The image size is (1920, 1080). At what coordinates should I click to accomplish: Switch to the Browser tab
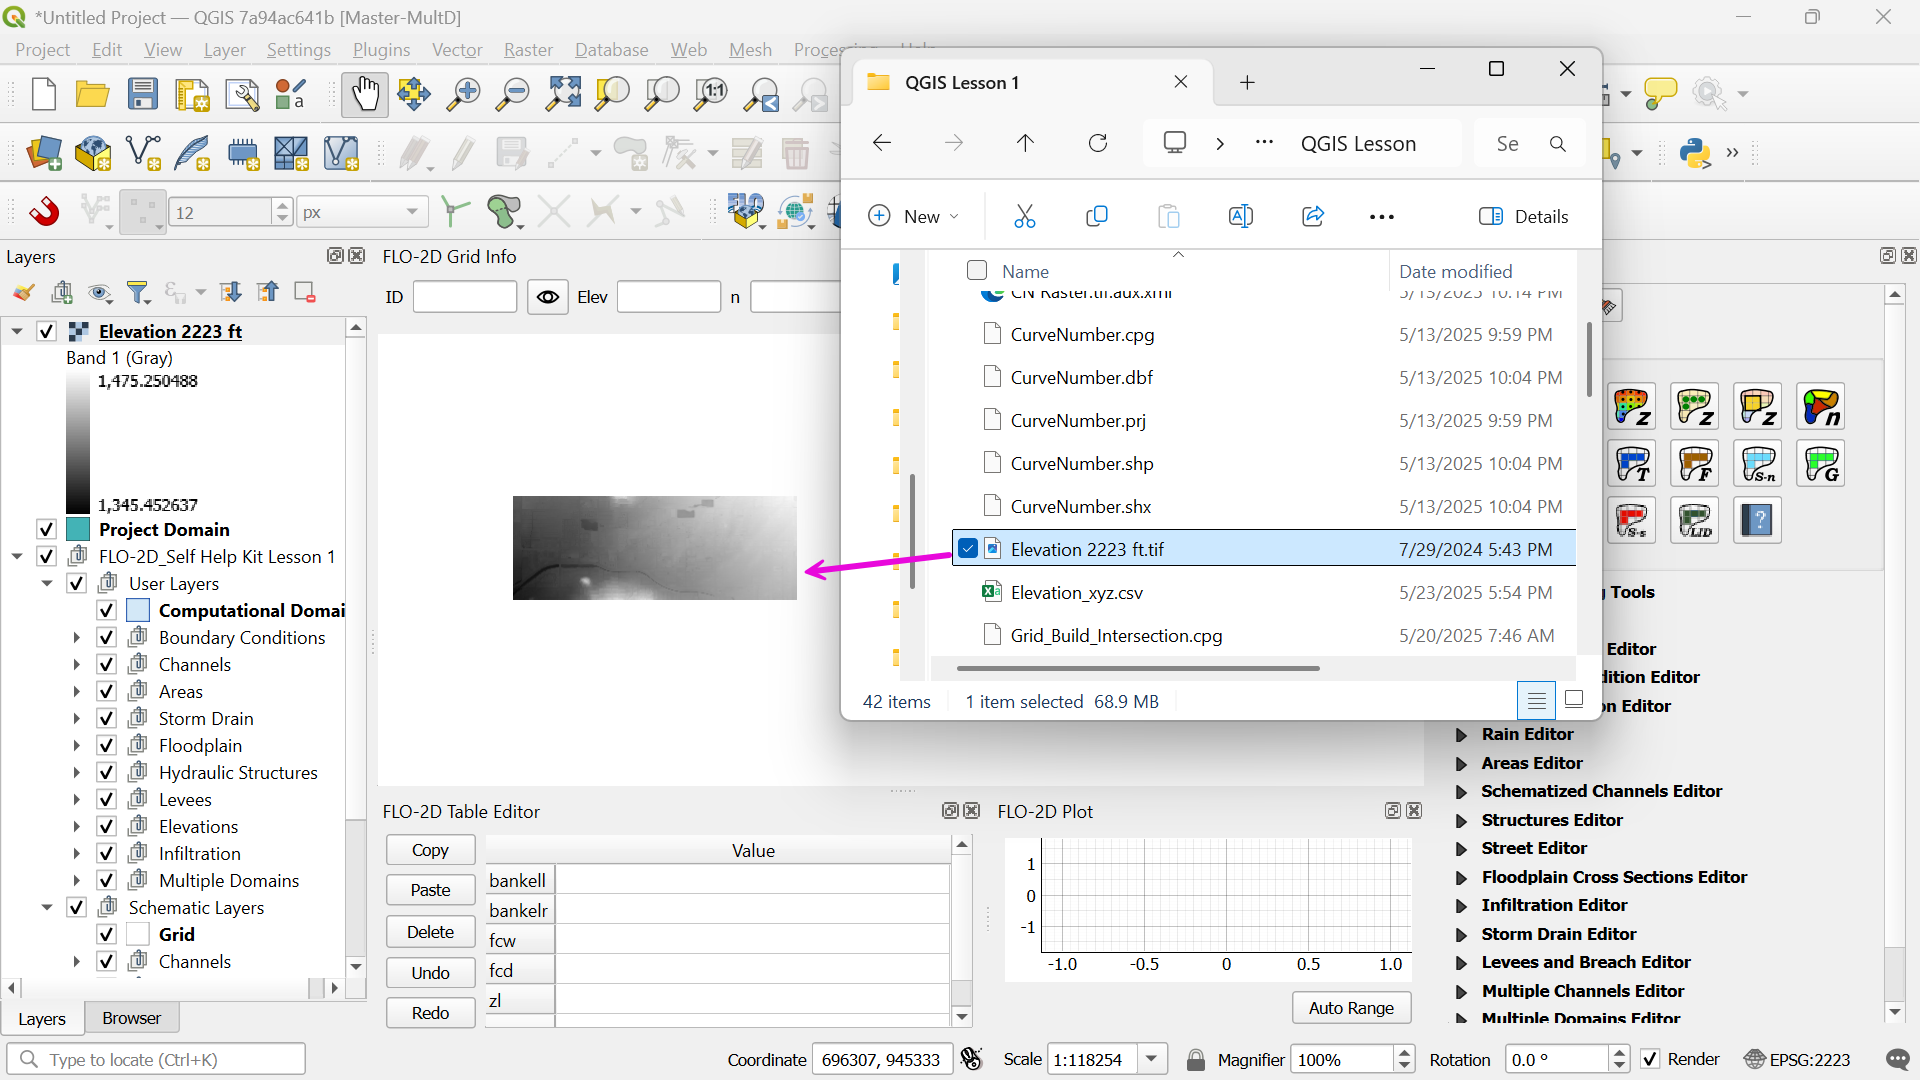131,1018
